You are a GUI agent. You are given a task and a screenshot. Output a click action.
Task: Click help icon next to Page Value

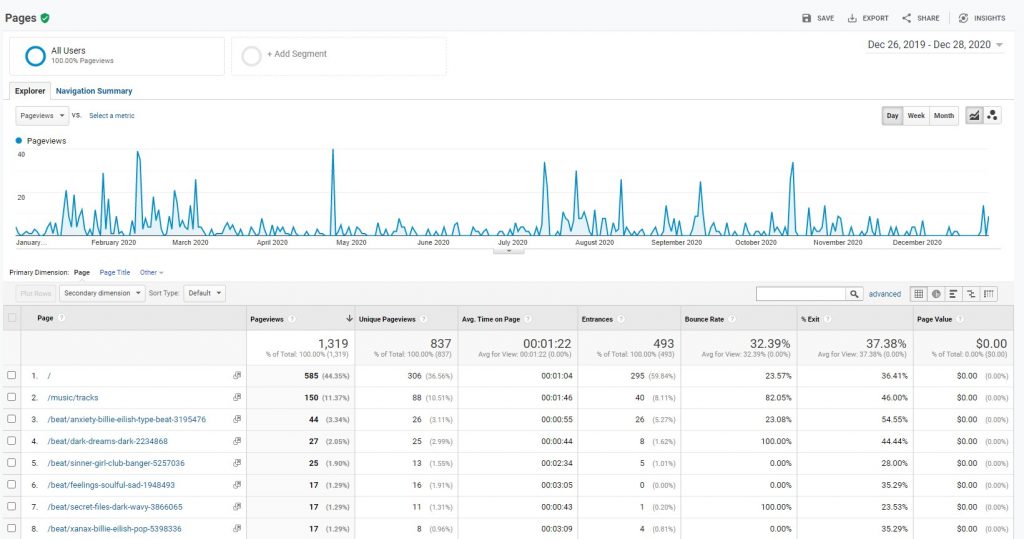[960, 319]
